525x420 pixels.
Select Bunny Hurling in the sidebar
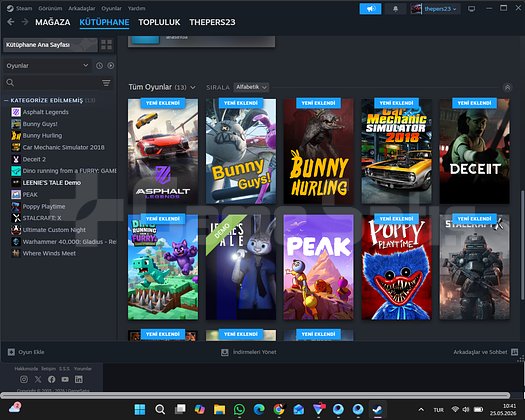point(42,136)
